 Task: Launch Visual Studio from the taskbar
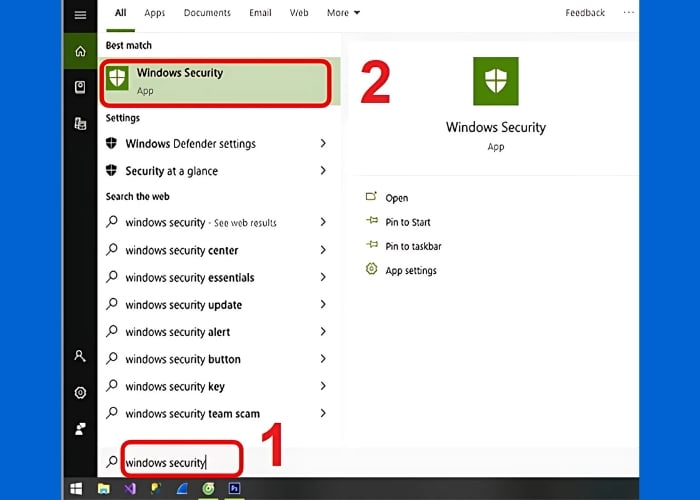(x=130, y=489)
